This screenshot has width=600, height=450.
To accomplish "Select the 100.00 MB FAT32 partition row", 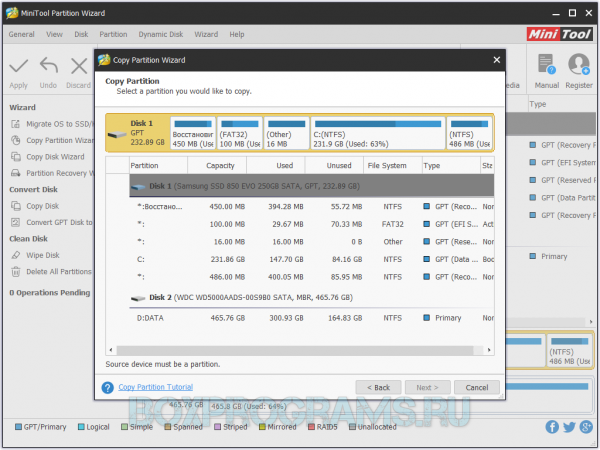I will [x=311, y=224].
